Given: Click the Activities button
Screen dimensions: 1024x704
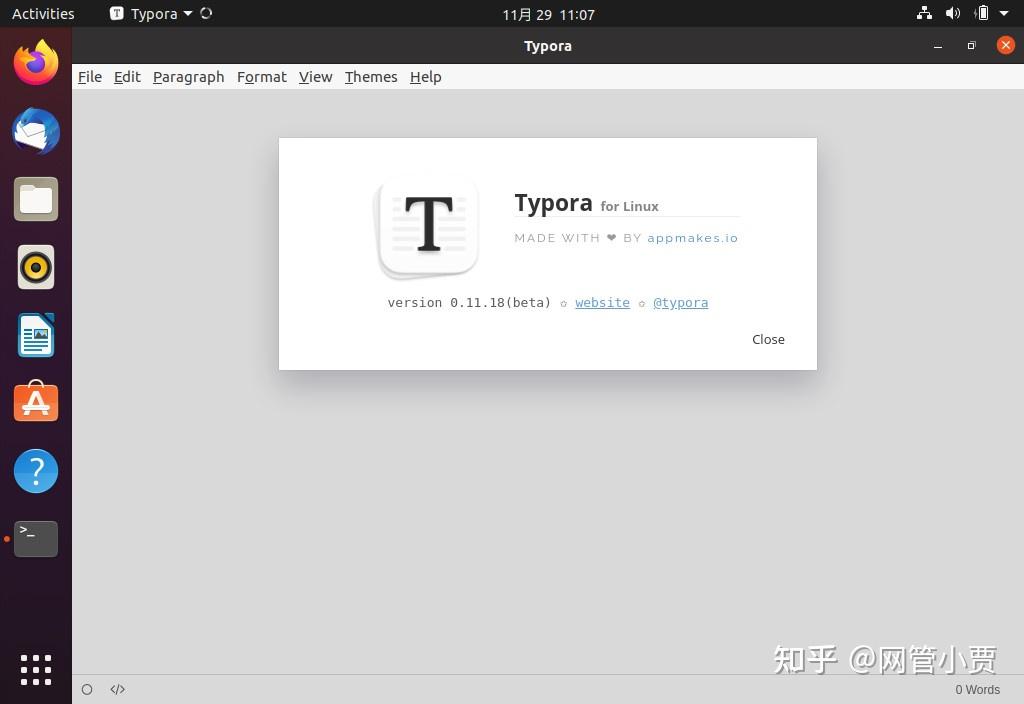Looking at the screenshot, I should click(x=43, y=14).
